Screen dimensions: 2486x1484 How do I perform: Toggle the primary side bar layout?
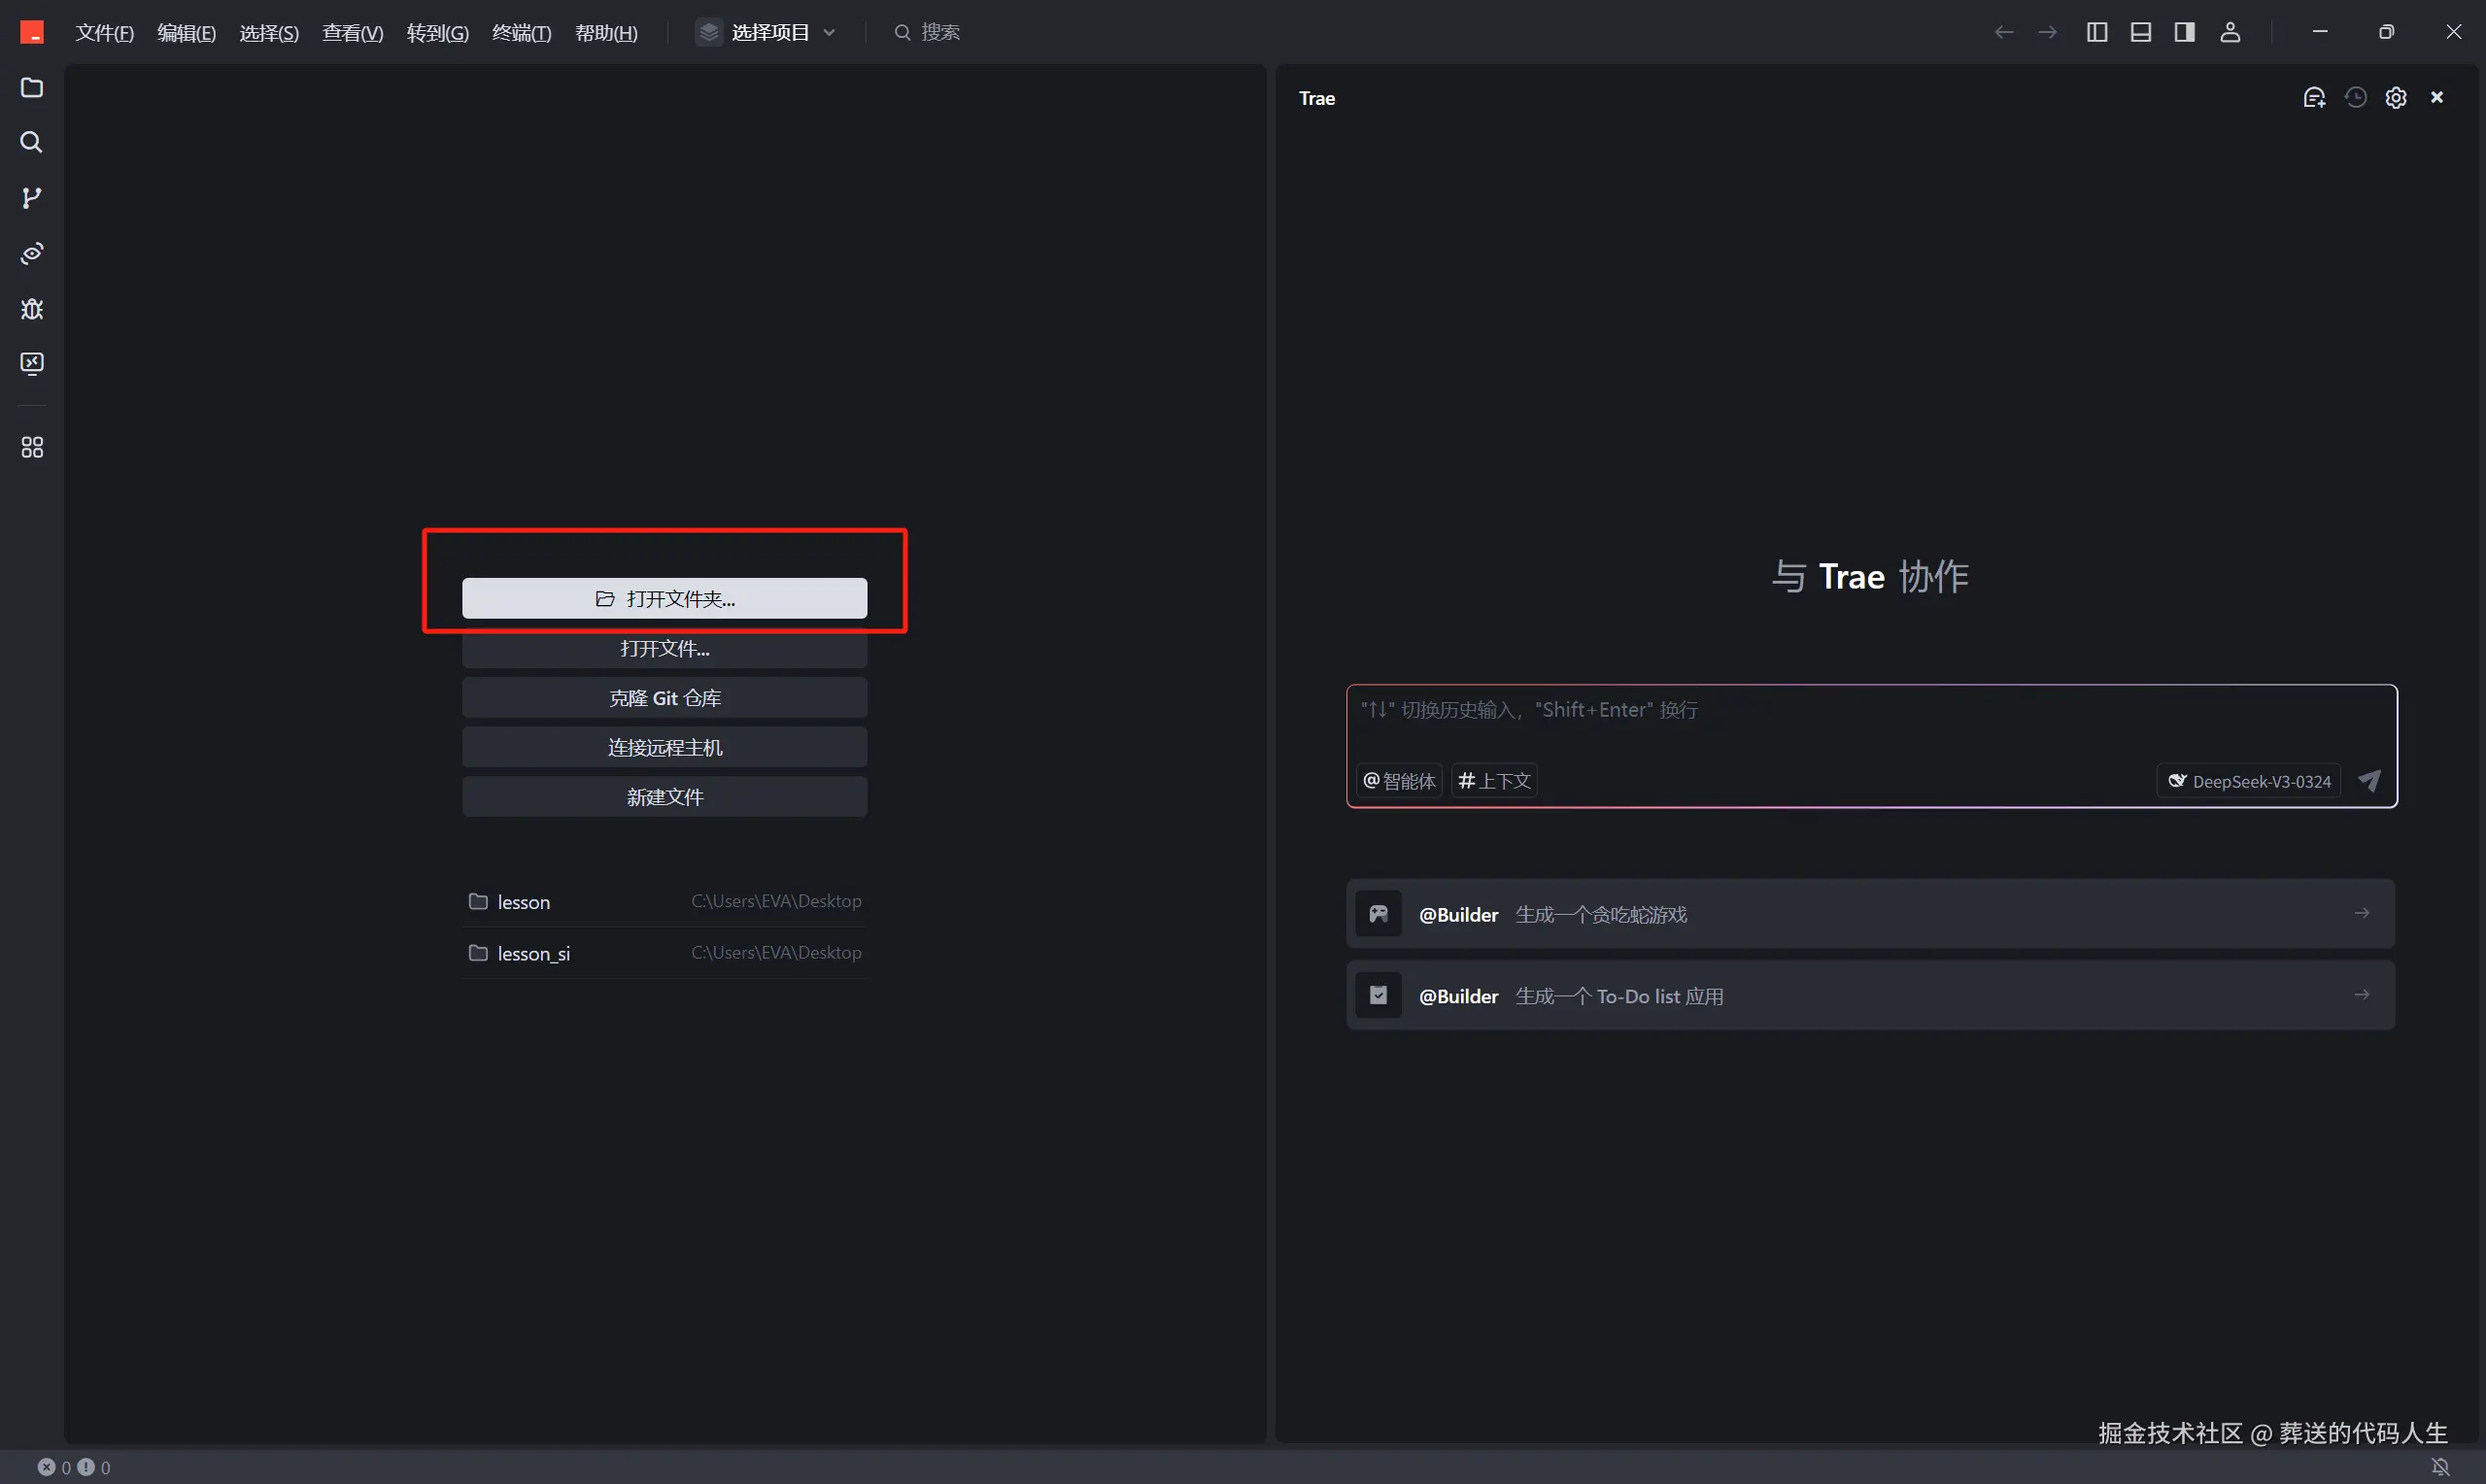tap(2097, 32)
